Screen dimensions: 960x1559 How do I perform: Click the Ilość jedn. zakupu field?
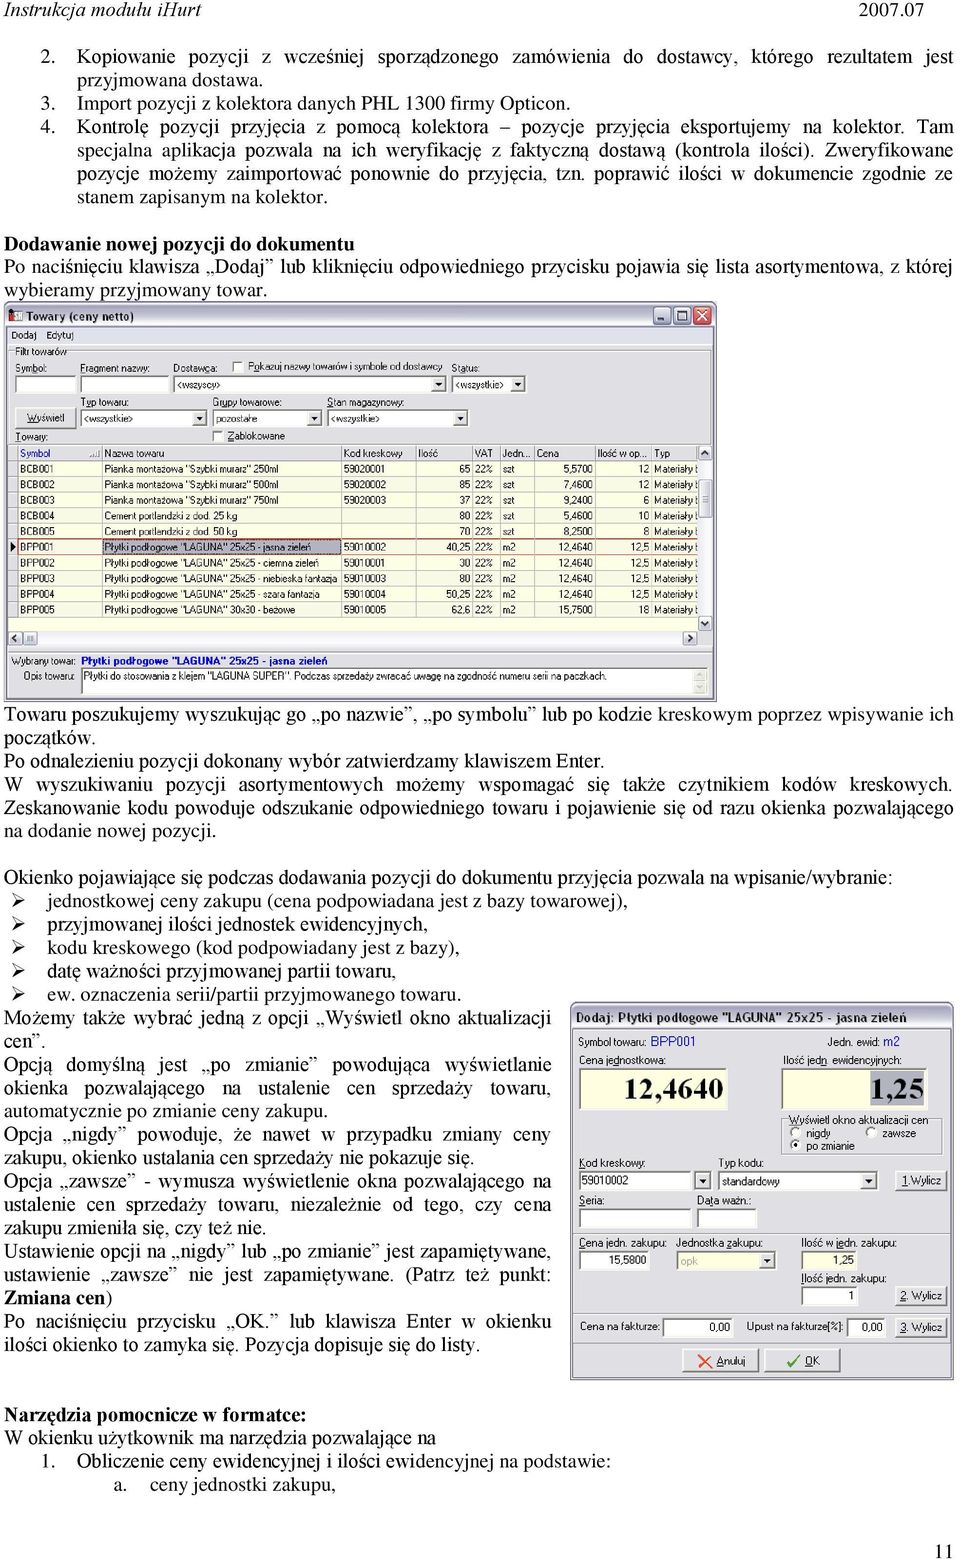tap(830, 1296)
